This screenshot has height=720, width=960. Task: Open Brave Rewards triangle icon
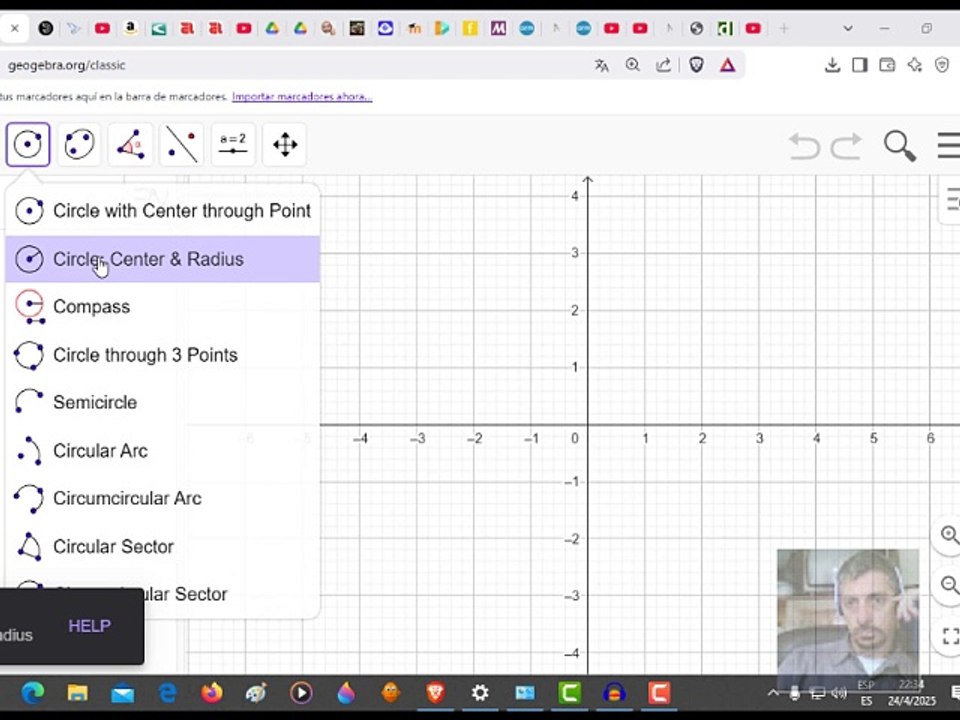727,65
